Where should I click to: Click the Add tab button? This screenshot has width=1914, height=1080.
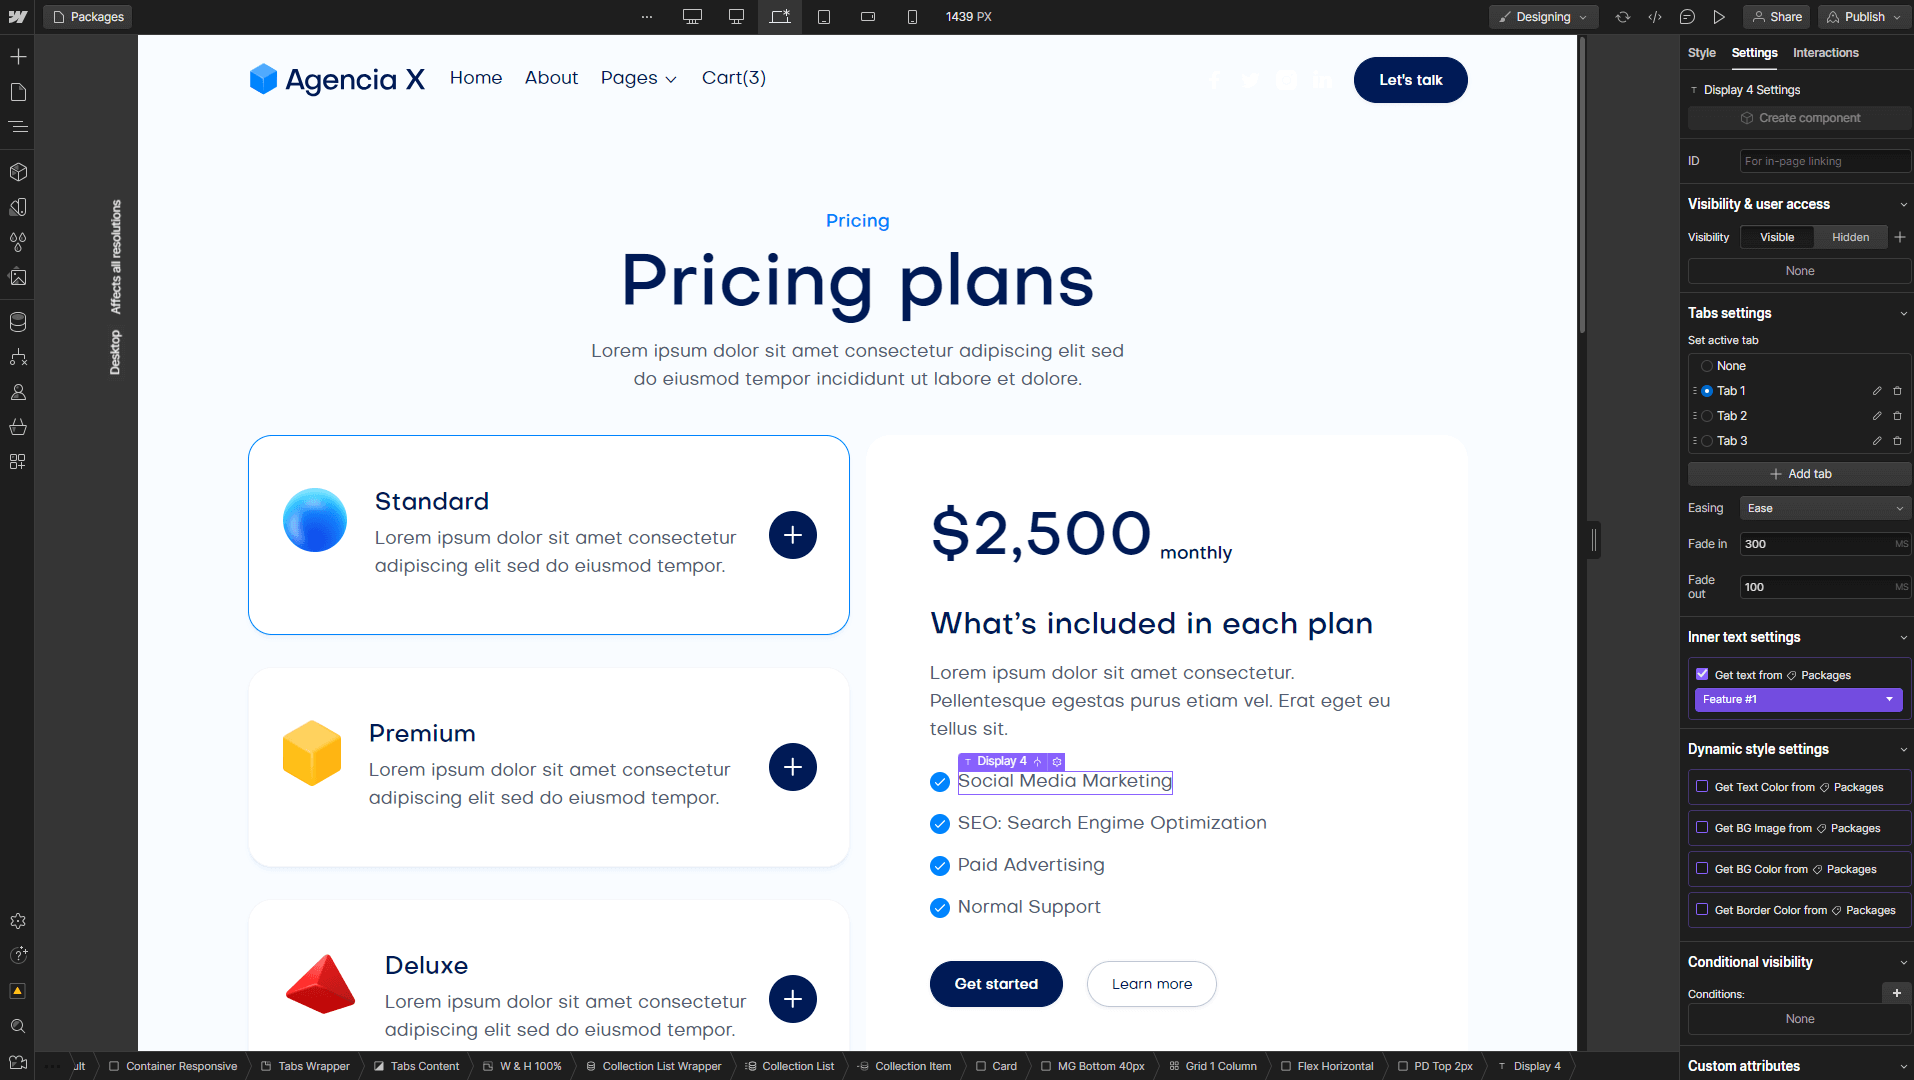[1798, 473]
